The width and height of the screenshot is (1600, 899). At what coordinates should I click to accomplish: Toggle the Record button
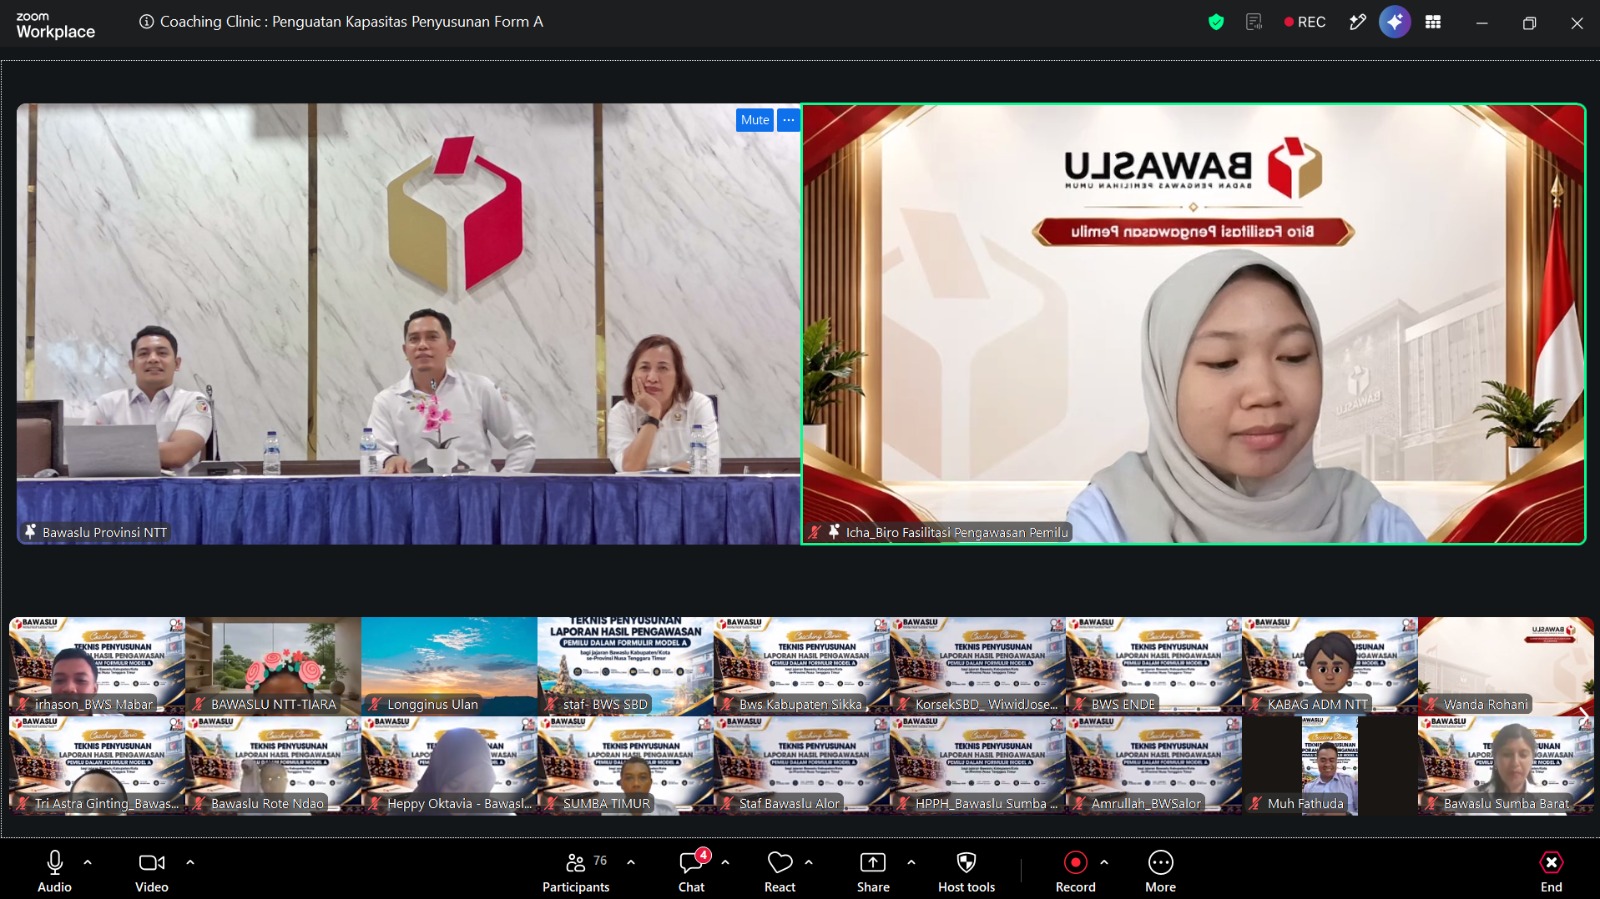pyautogui.click(x=1076, y=871)
